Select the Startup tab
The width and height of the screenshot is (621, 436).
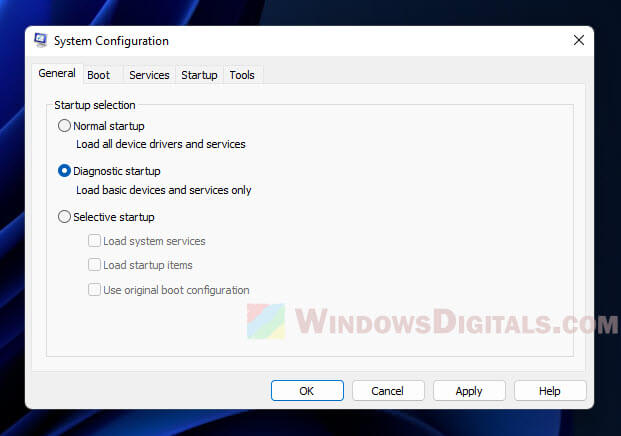199,75
